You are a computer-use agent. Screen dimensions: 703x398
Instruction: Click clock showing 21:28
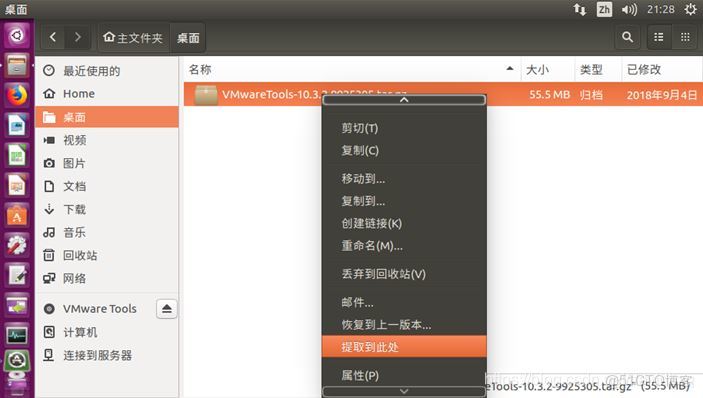coord(660,9)
